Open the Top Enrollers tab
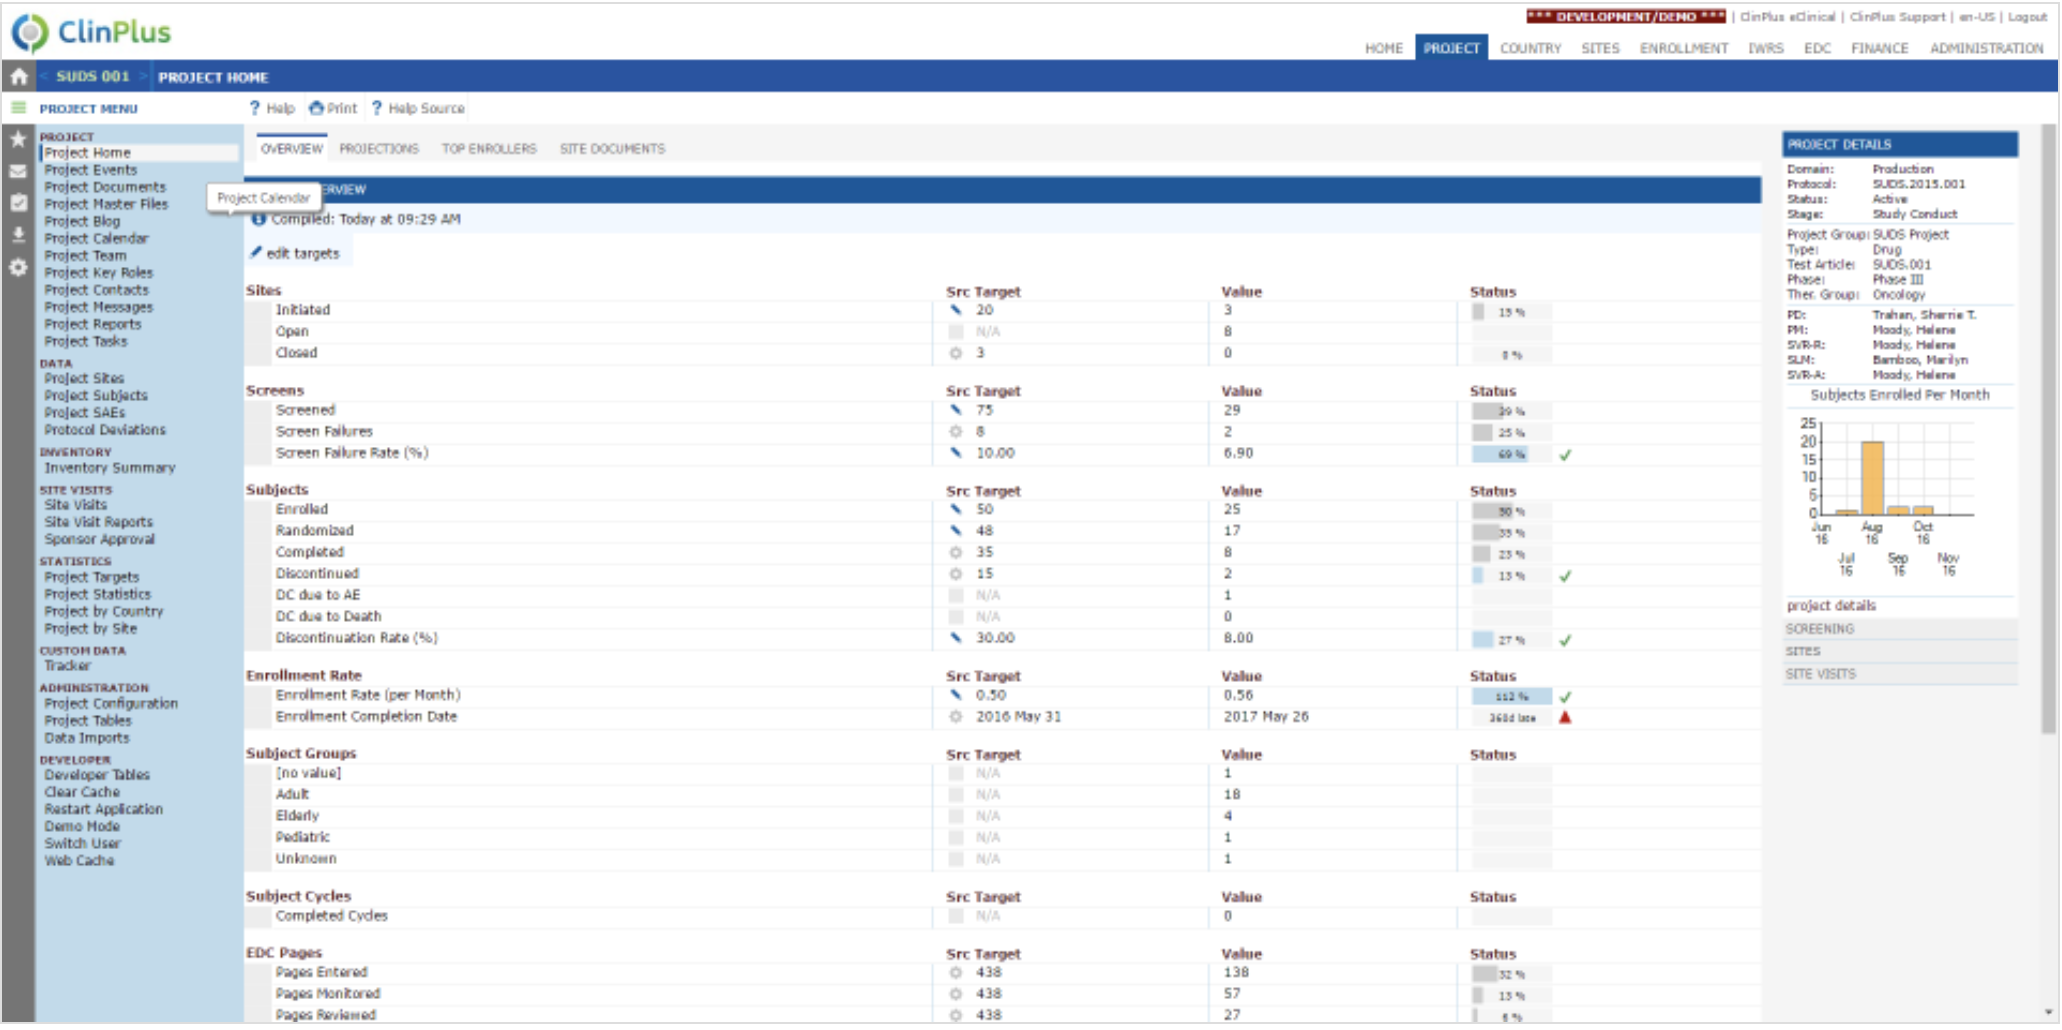Image resolution: width=2062 pixels, height=1030 pixels. [489, 149]
